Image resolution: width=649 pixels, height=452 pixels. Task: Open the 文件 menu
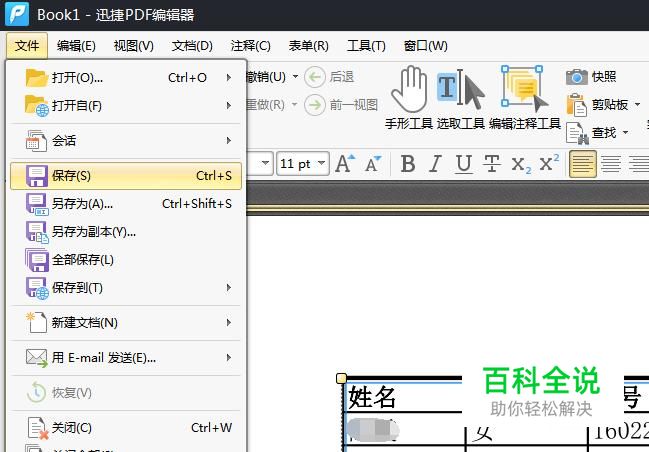coord(27,46)
